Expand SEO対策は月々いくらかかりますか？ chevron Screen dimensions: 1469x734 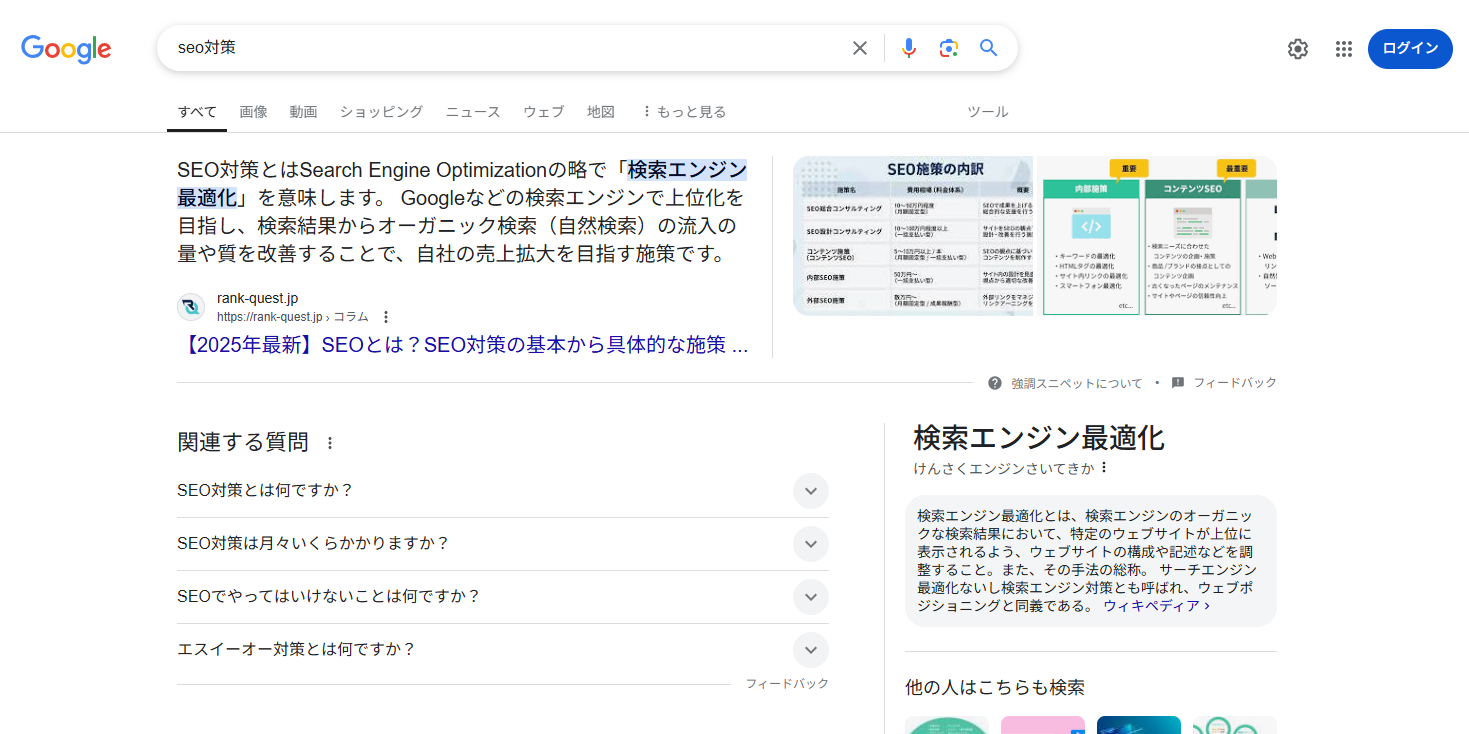pos(811,544)
